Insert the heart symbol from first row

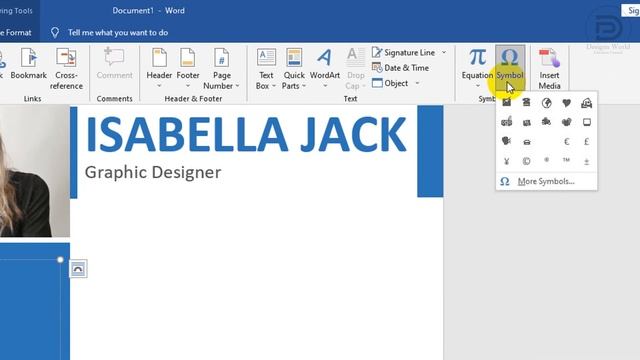[567, 103]
